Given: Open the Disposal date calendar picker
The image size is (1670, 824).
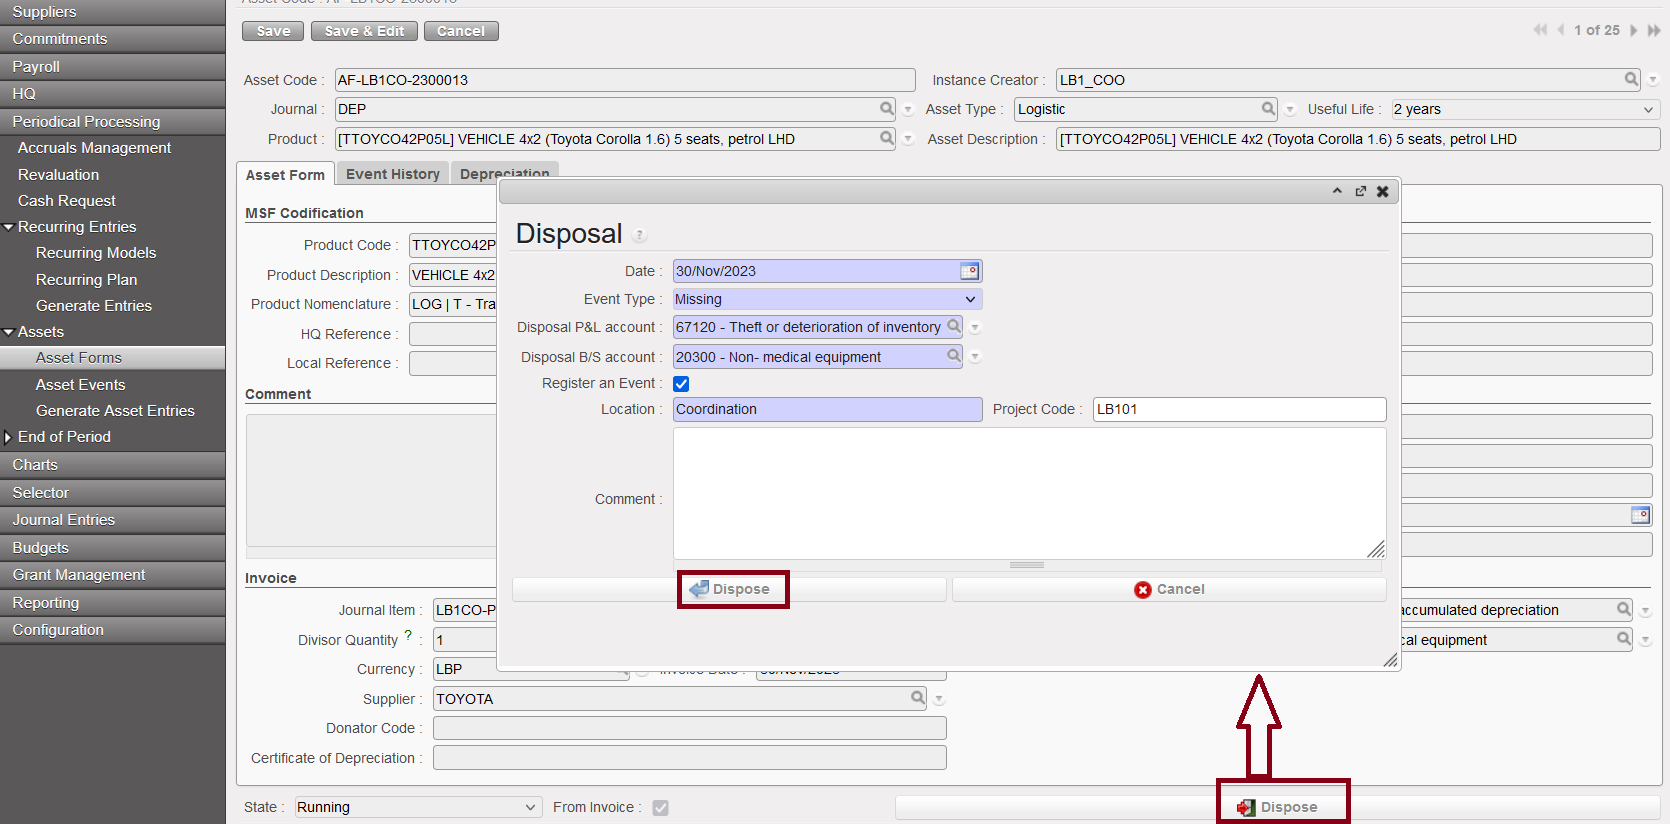Looking at the screenshot, I should [969, 271].
